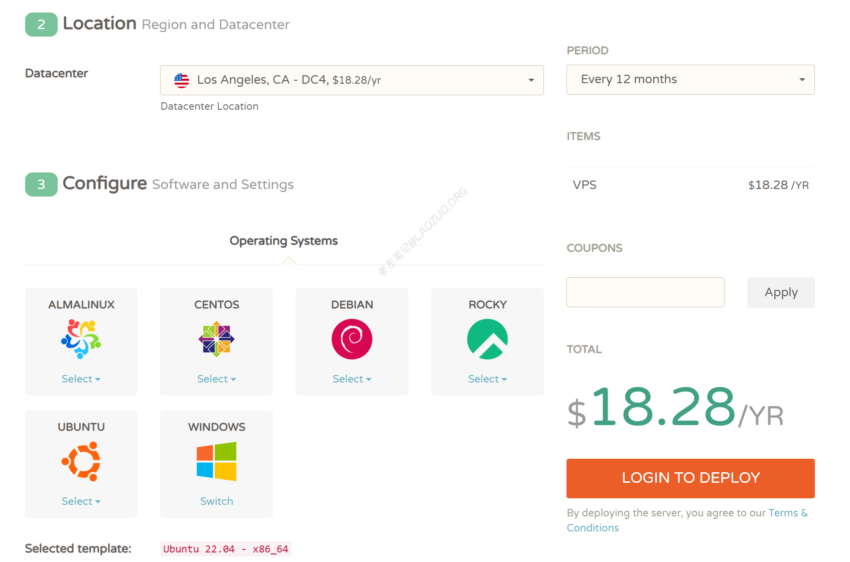850x562 pixels.
Task: Click the ALMALINUX card title
Action: tap(81, 305)
